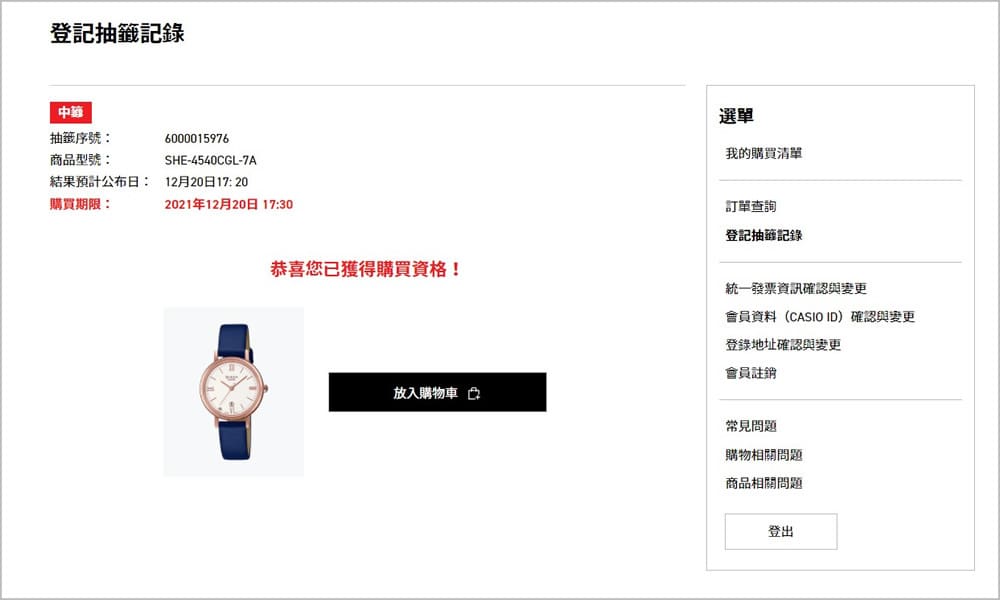Click the model number SHE-4540CGL-7A

click(210, 160)
